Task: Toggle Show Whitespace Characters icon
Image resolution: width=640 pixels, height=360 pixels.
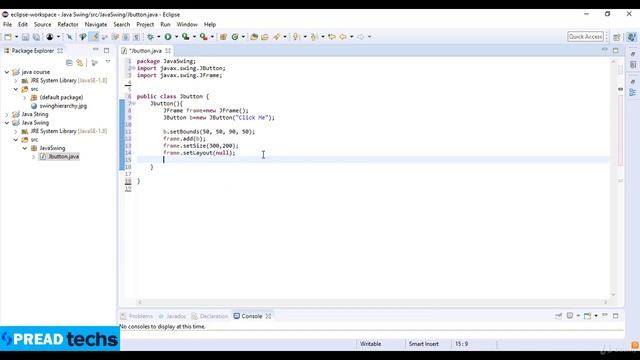Action: pyautogui.click(x=136, y=37)
